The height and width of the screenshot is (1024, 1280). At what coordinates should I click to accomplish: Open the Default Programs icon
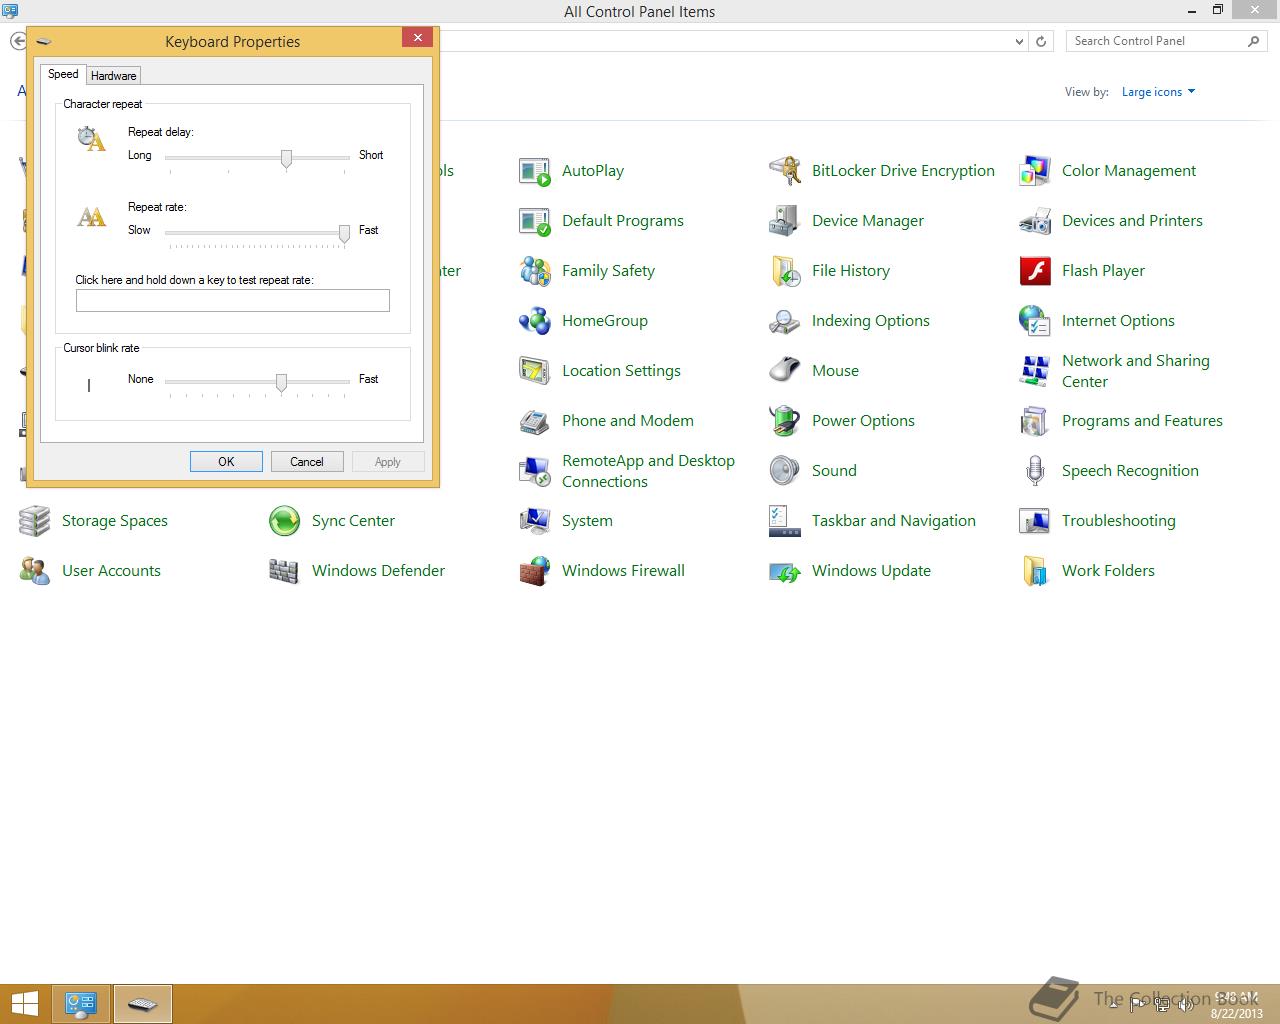pos(535,221)
